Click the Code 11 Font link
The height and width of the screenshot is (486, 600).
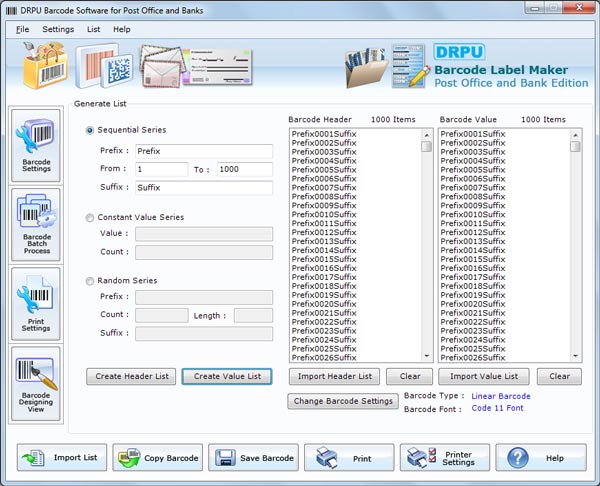[497, 408]
